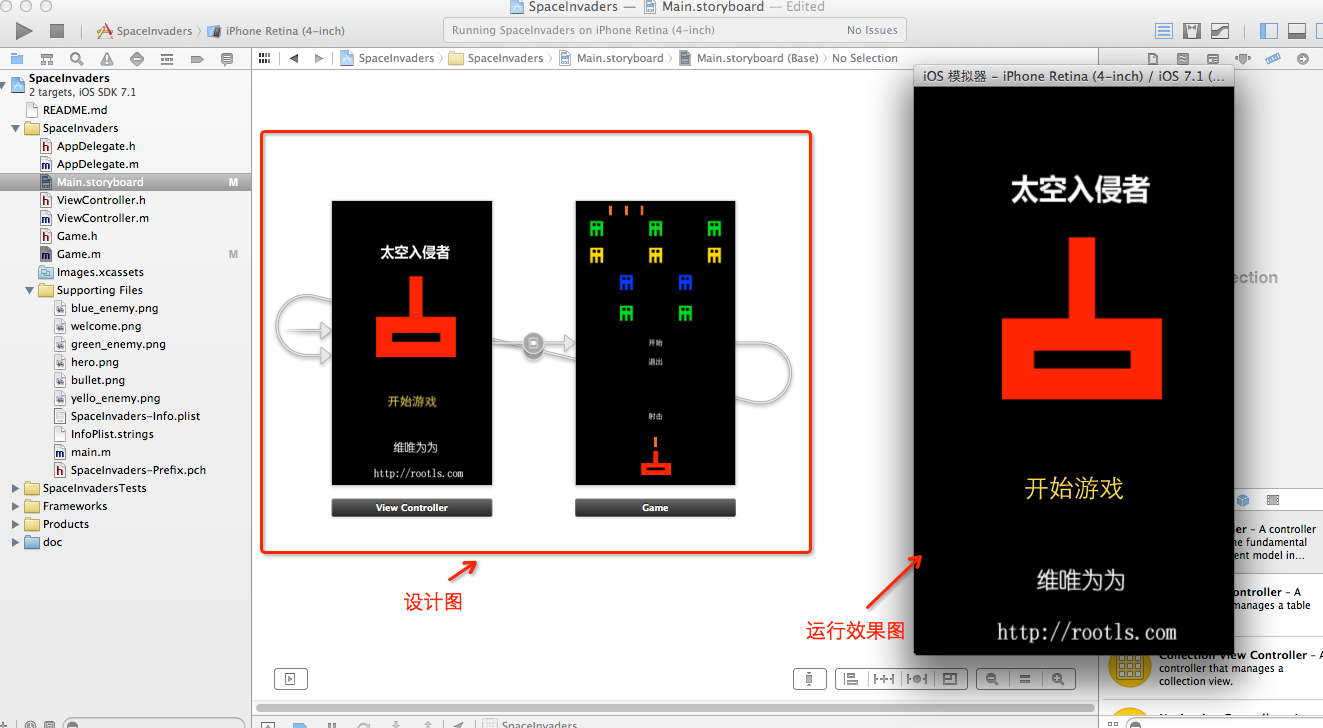Switch to Assistant editor
The width and height of the screenshot is (1323, 728).
[x=1192, y=31]
